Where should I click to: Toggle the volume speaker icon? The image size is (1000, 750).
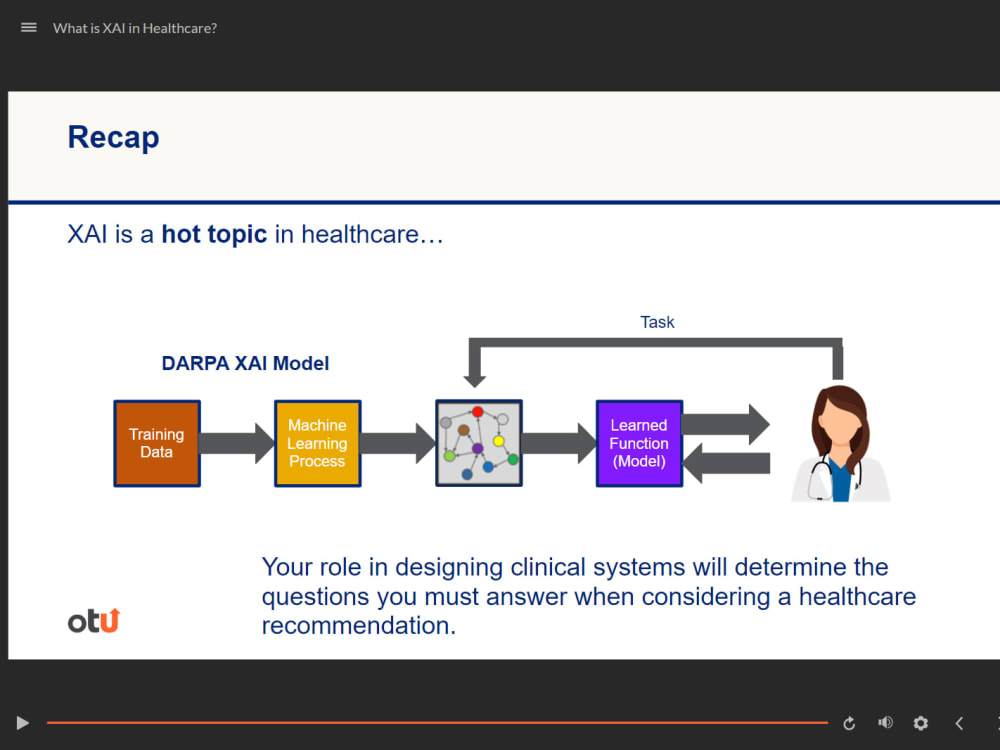pos(885,723)
